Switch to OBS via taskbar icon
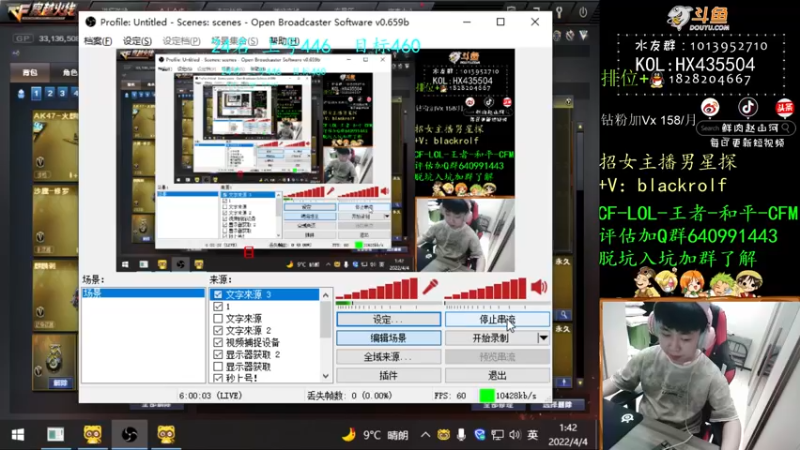The height and width of the screenshot is (450, 800). click(x=130, y=434)
